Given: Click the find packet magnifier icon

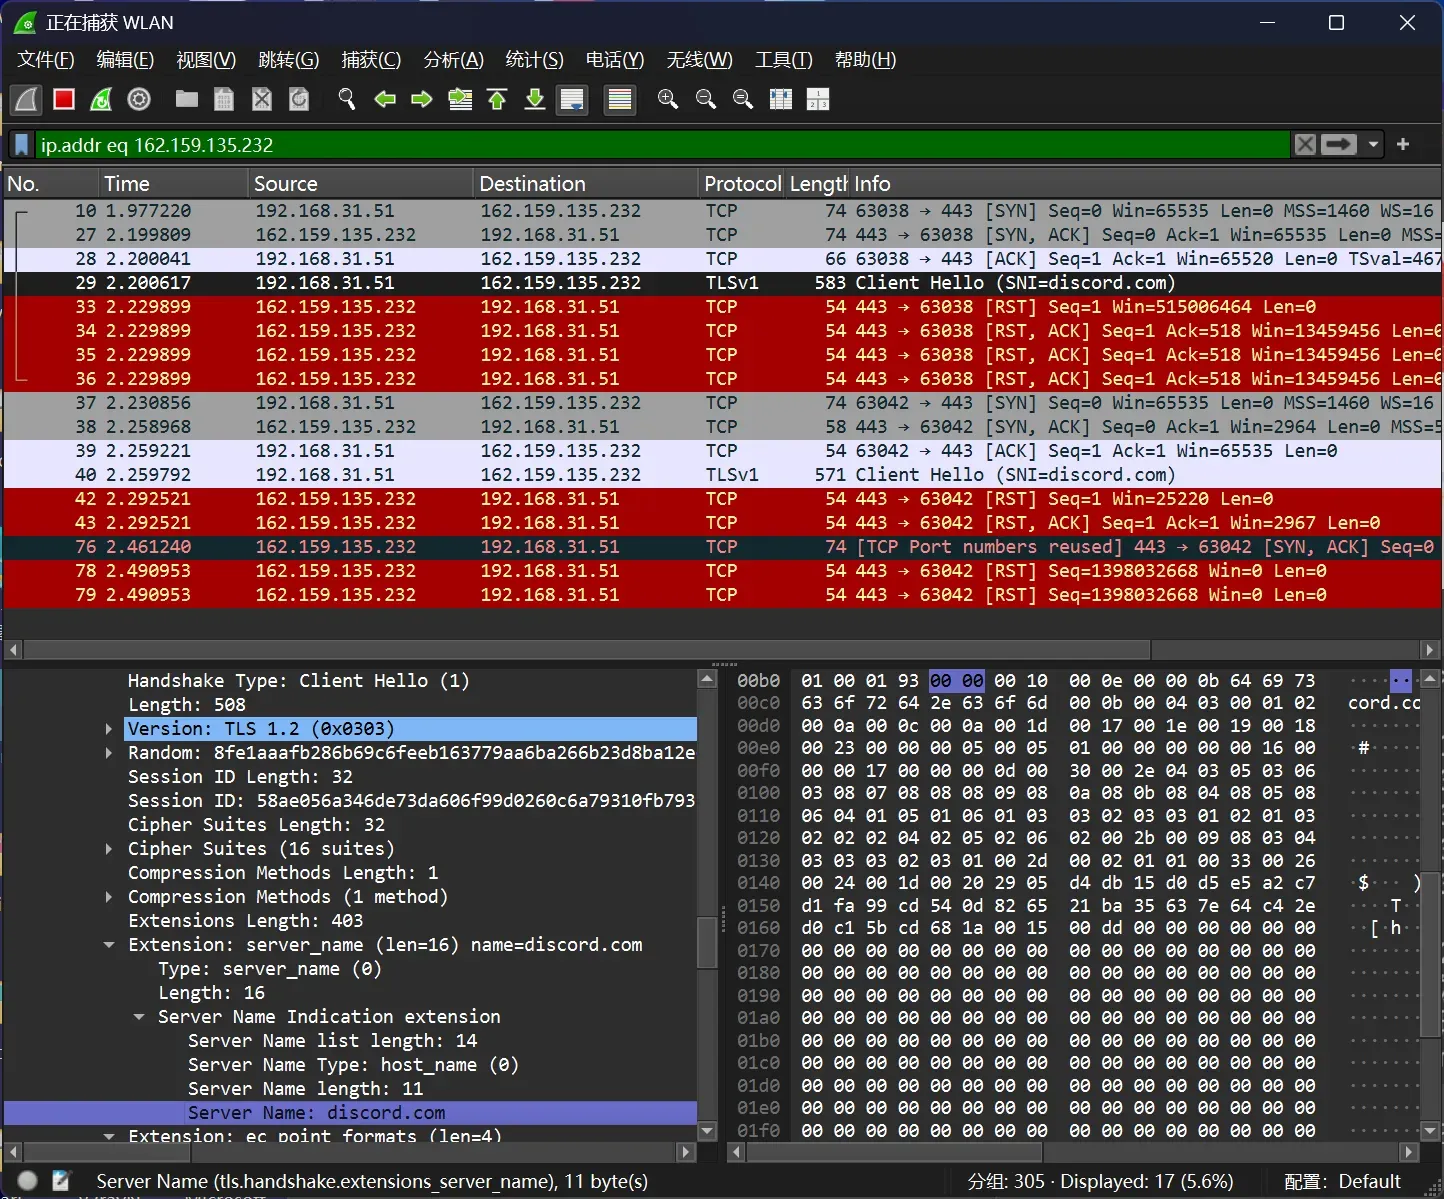Looking at the screenshot, I should [x=347, y=99].
